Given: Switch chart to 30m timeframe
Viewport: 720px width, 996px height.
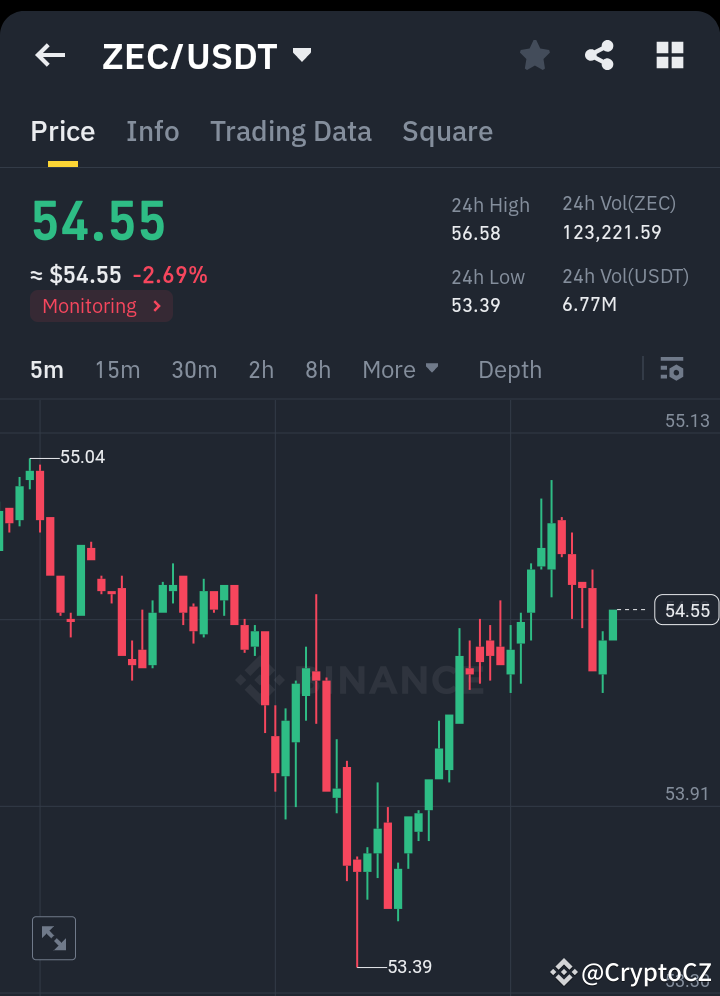Looking at the screenshot, I should coord(194,369).
